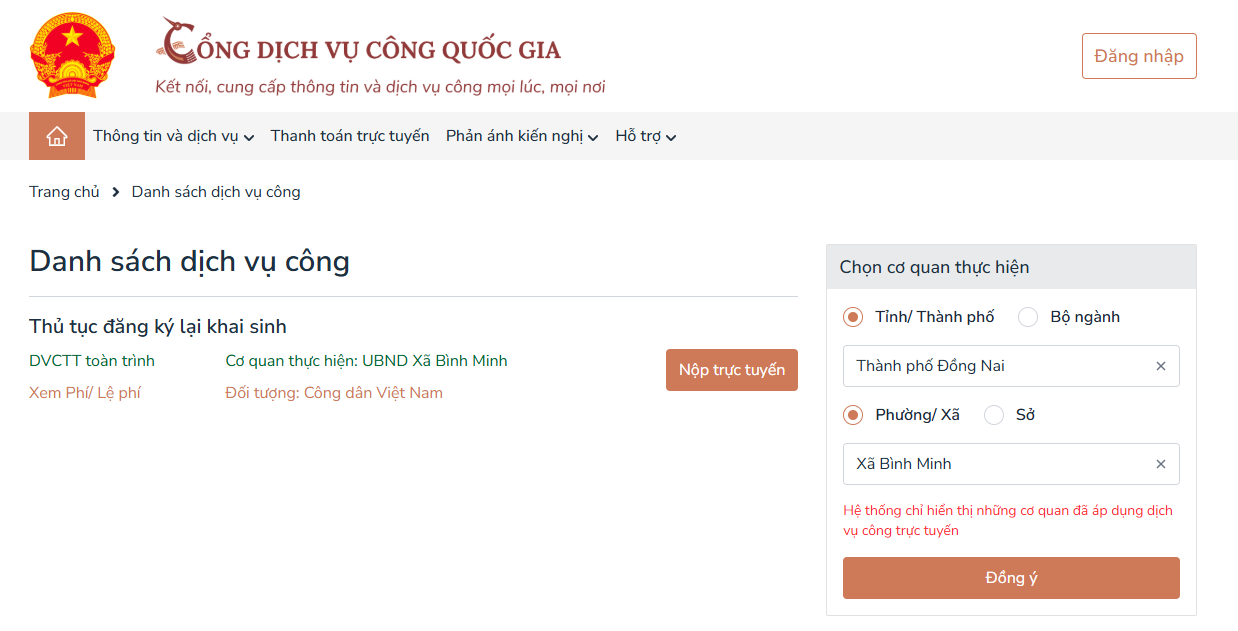The width and height of the screenshot is (1238, 631).
Task: Open the Xem Phí/ Lệ phí link
Action: coord(85,393)
